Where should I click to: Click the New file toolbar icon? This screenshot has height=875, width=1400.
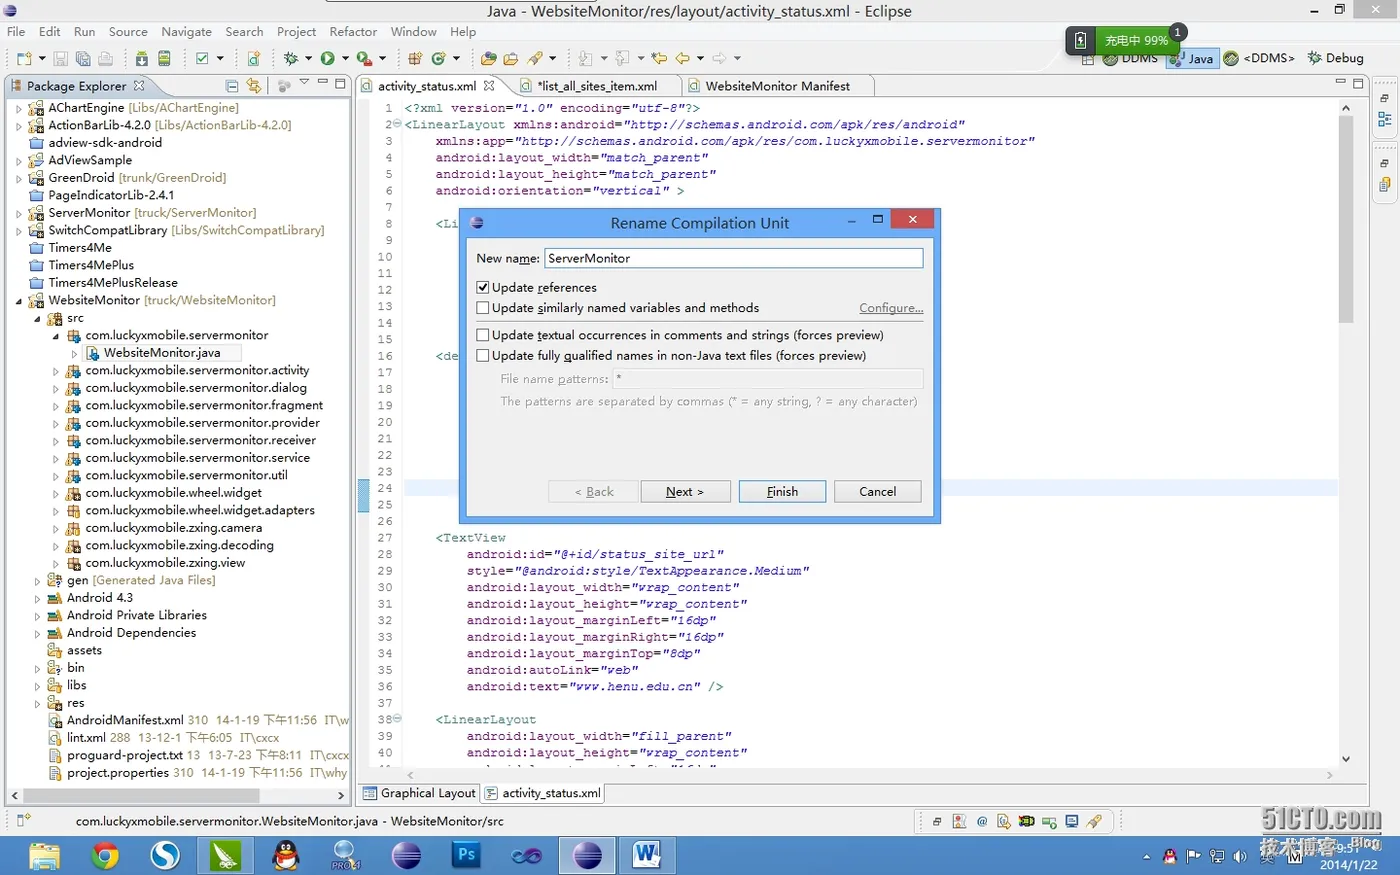tap(23, 59)
